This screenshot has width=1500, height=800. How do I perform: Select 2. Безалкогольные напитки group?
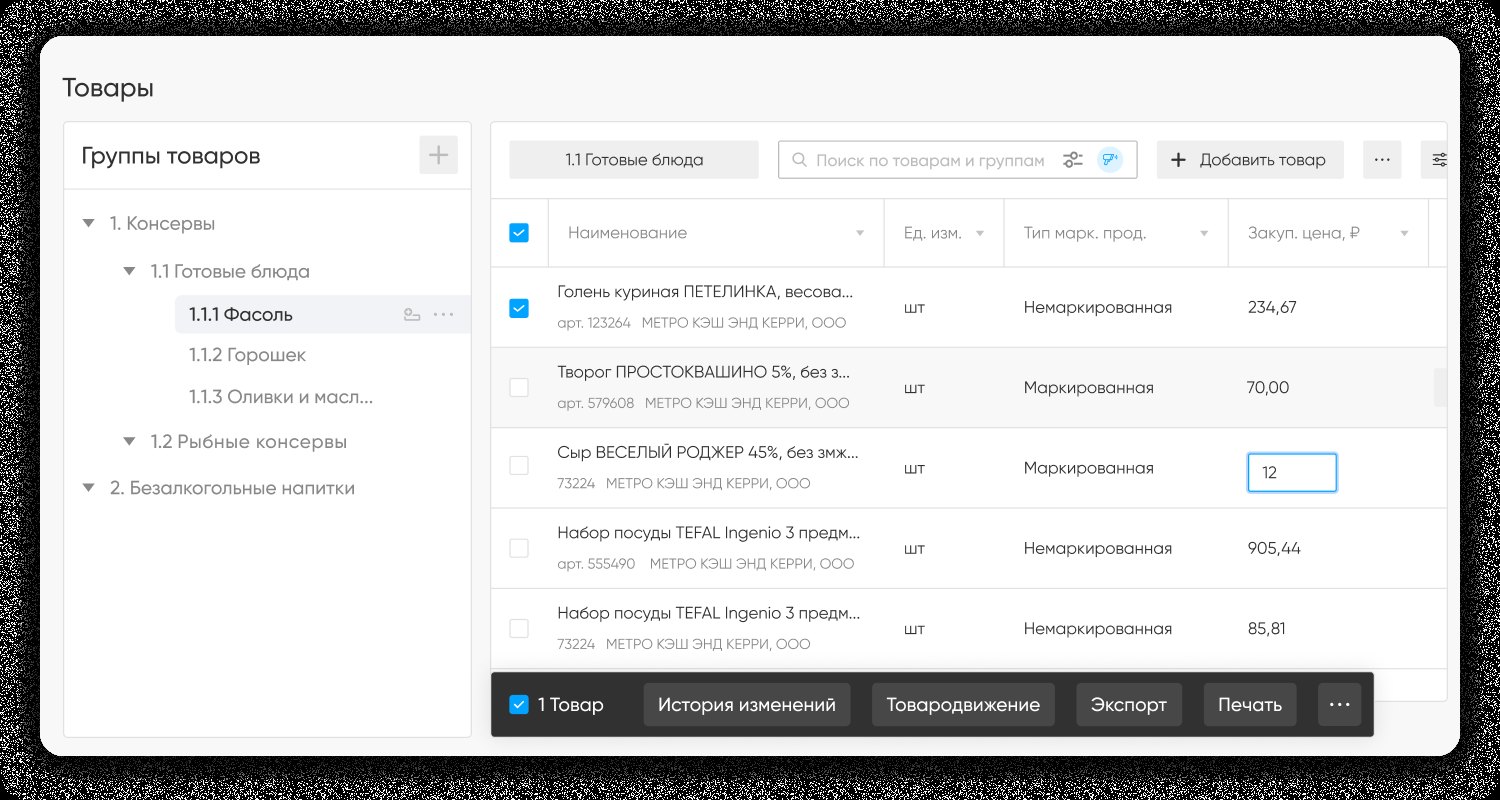(232, 488)
